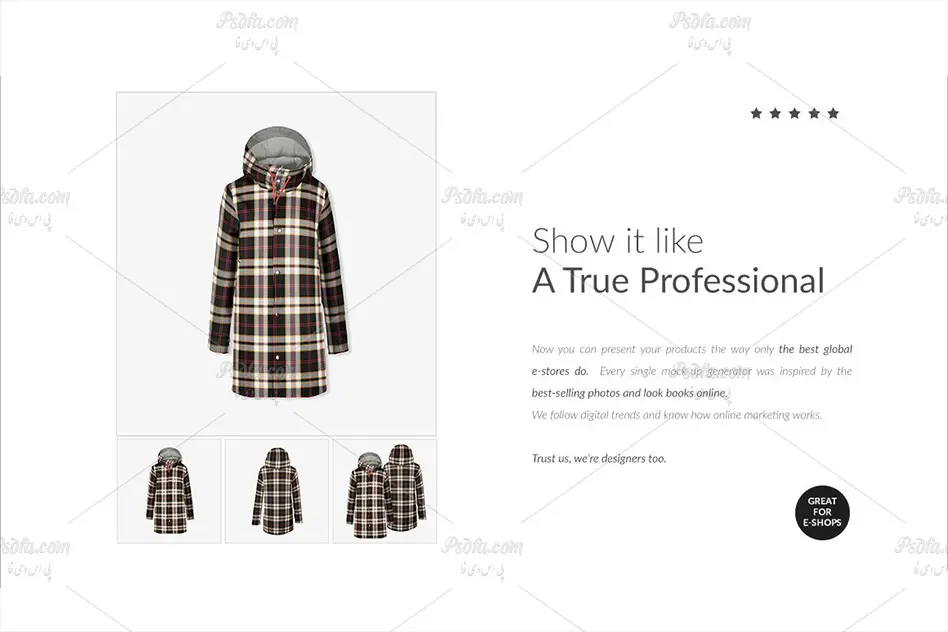Open the two-coats combined thumbnail

[385, 491]
